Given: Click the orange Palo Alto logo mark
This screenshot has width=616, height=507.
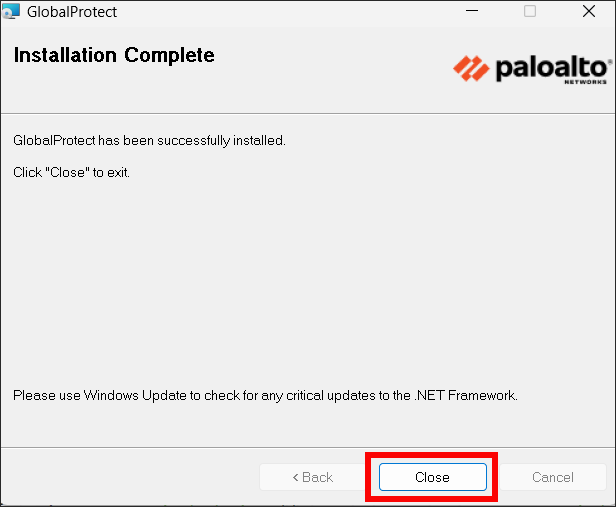Looking at the screenshot, I should [x=470, y=68].
